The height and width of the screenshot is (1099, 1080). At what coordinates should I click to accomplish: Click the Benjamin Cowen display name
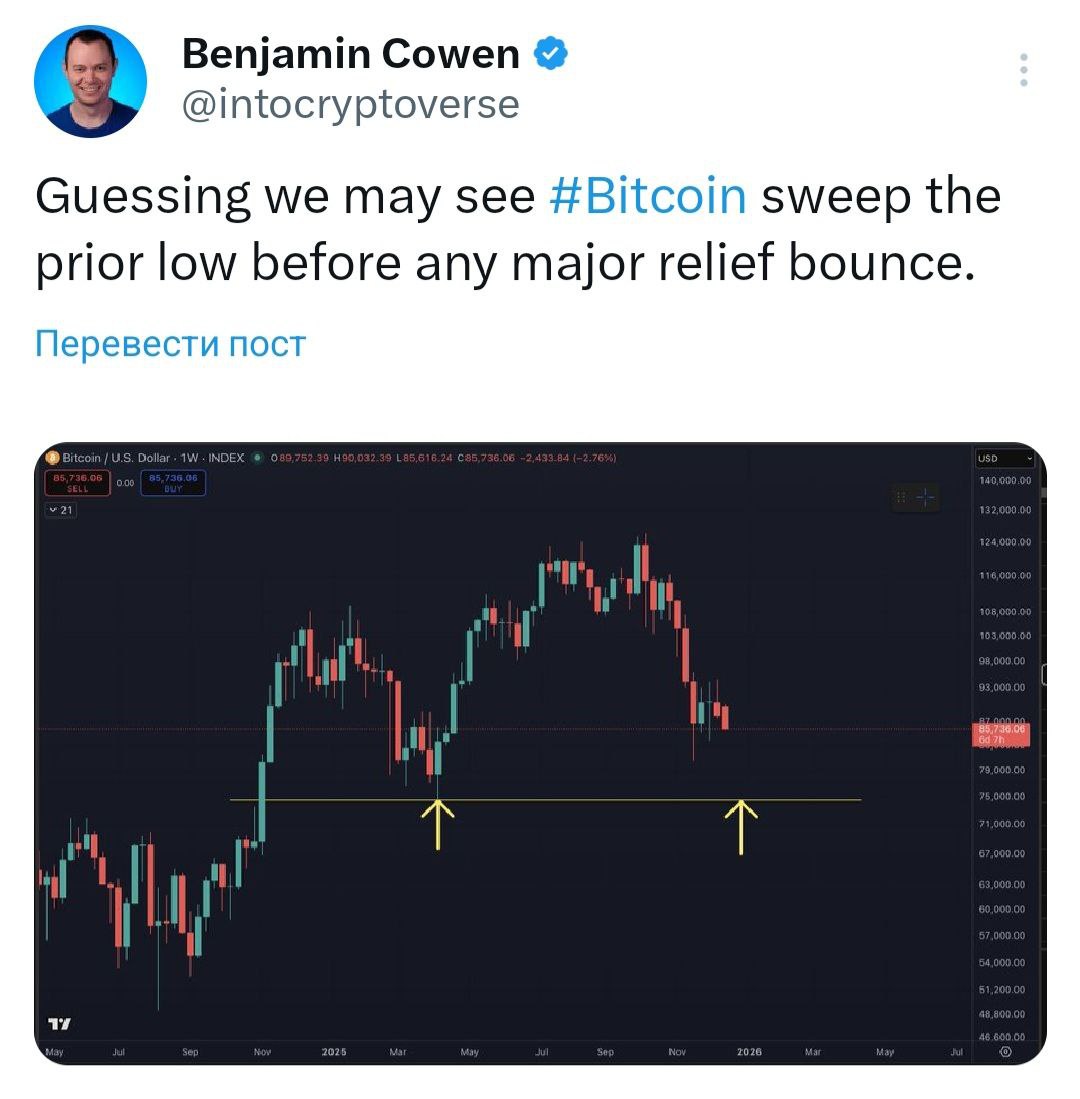(x=350, y=54)
